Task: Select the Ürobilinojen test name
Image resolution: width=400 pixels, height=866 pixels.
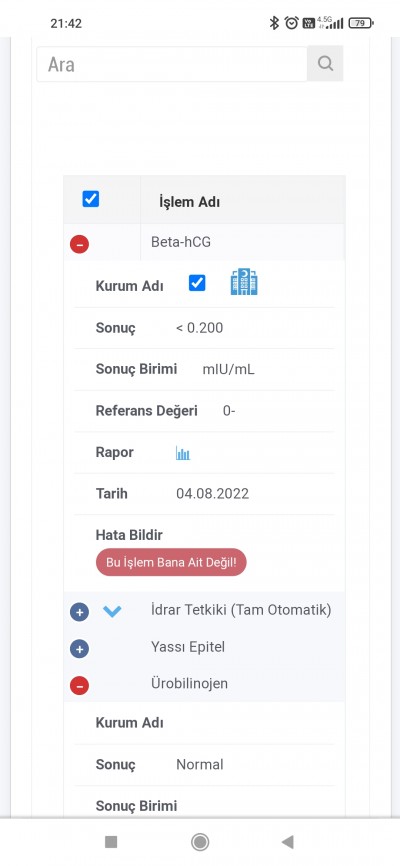Action: pos(190,684)
